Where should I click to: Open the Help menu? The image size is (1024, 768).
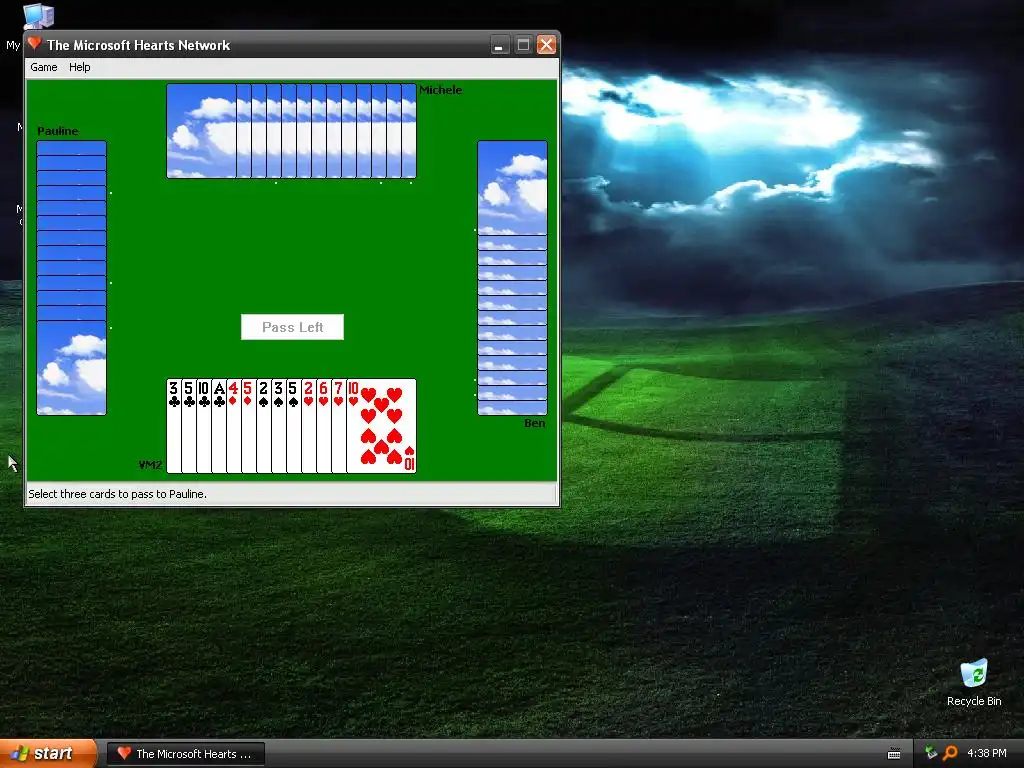pyautogui.click(x=80, y=67)
